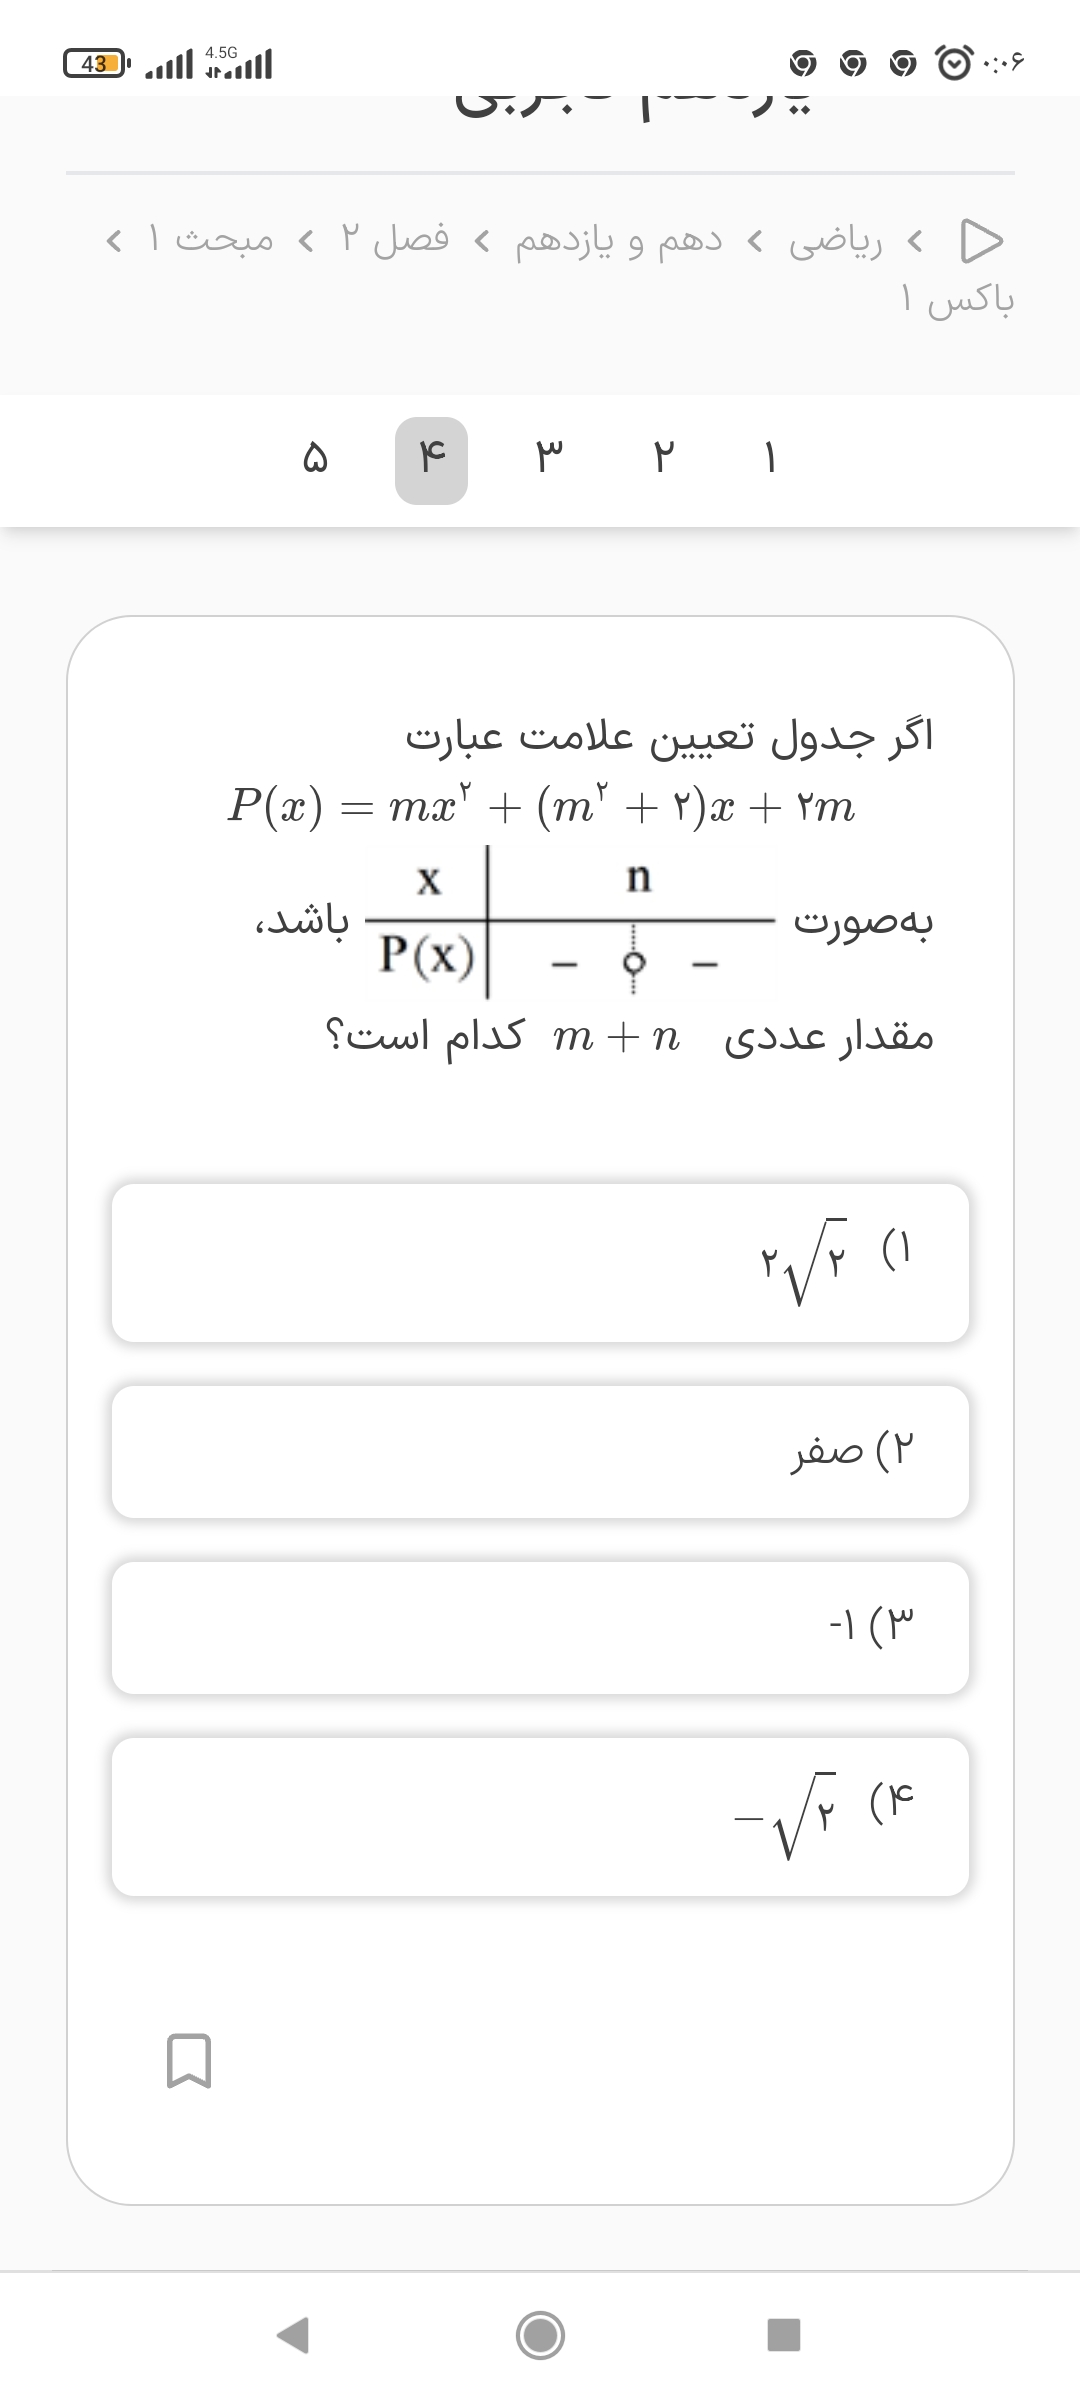1080x2400 pixels.
Task: Tap the alarm clock status icon
Action: (951, 64)
